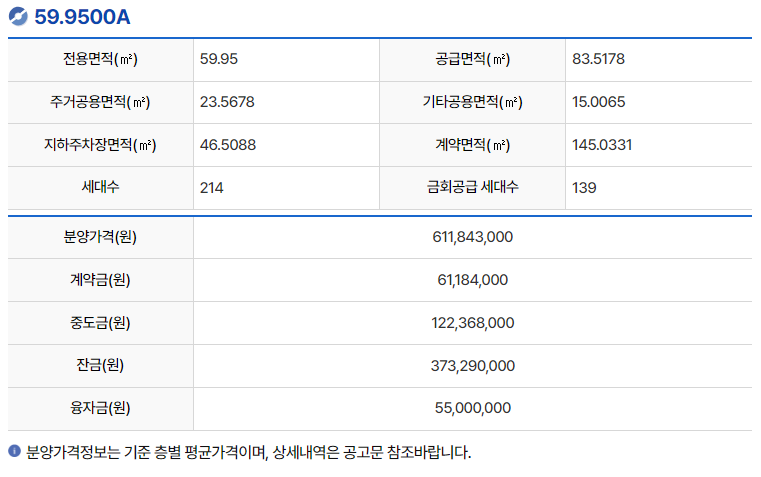The width and height of the screenshot is (761, 477).
Task: Click the 계약면적(㎡) label
Action: coord(472,145)
